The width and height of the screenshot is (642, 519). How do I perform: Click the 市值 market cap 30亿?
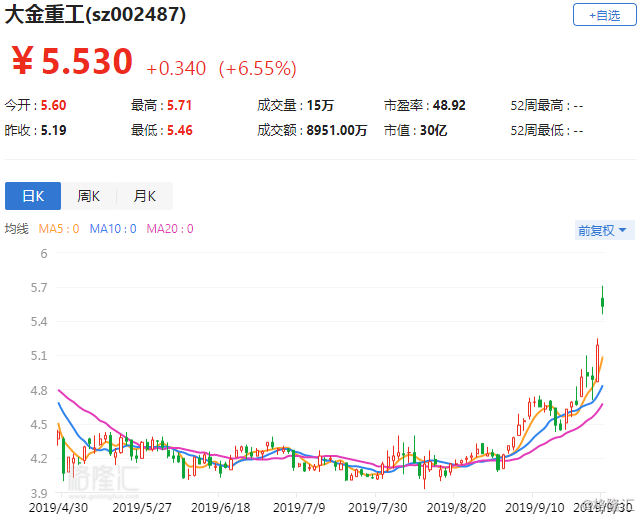tap(434, 131)
